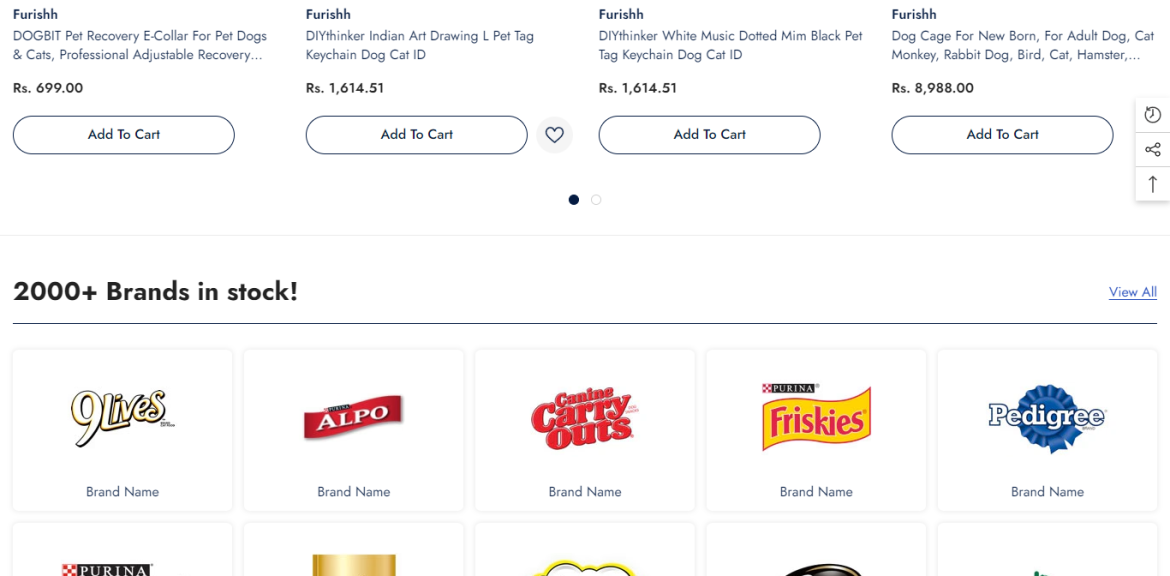Open Dog Cage For New Born title

(1023, 46)
